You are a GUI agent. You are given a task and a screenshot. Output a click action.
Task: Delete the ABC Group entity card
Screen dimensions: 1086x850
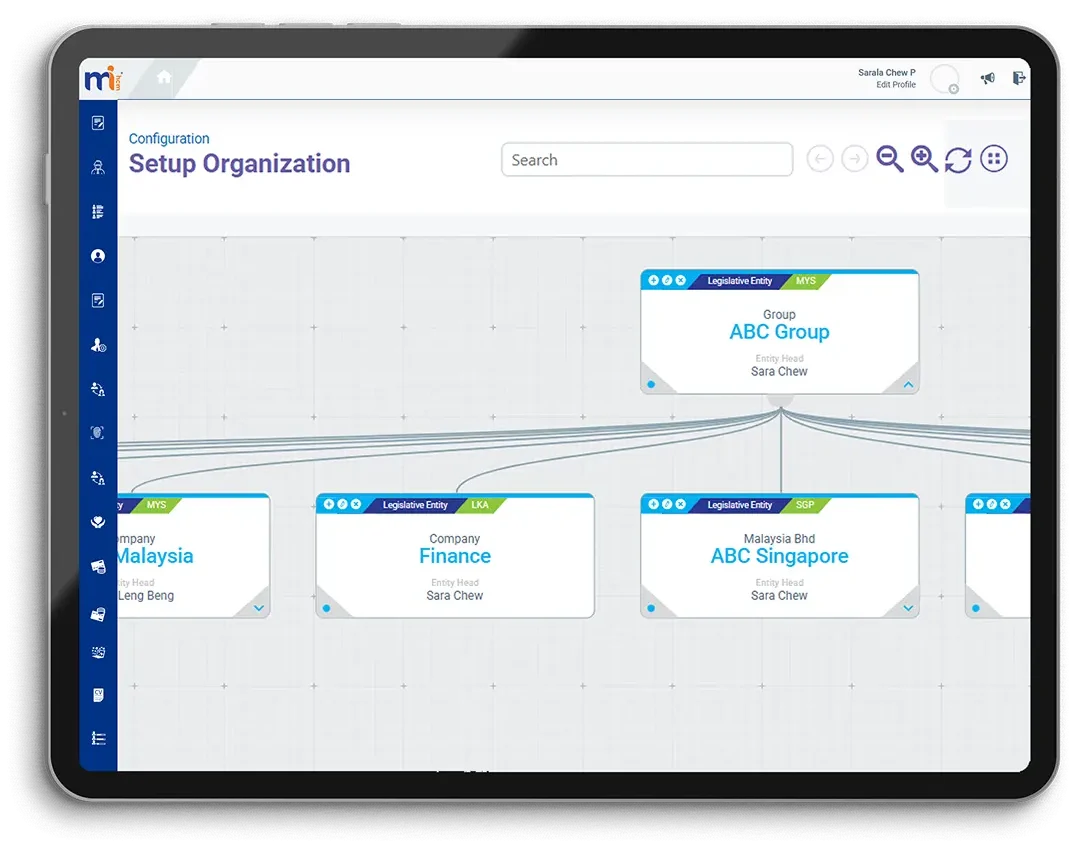pos(681,281)
